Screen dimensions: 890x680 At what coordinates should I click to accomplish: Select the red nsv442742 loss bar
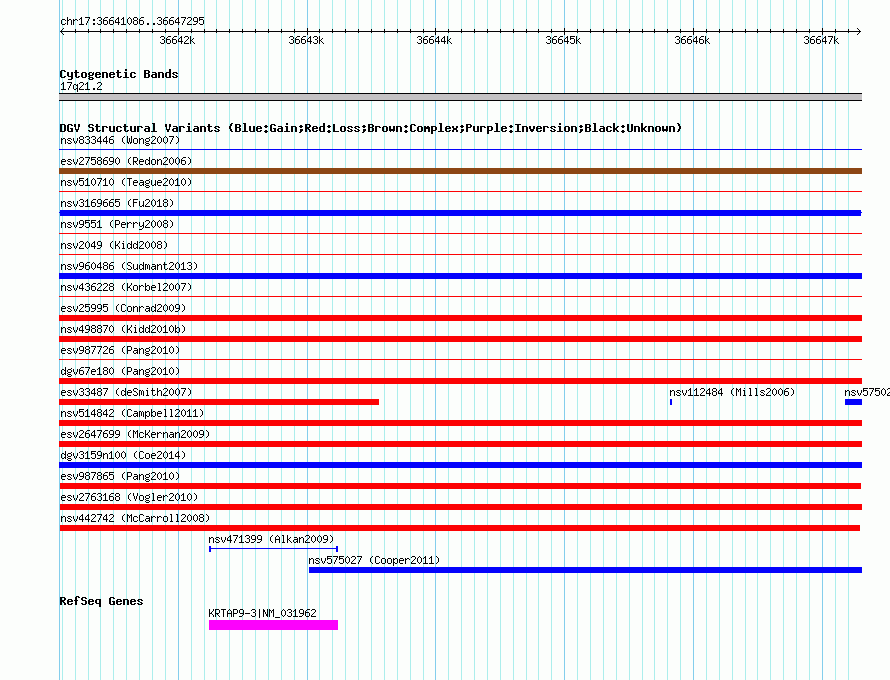pyautogui.click(x=460, y=528)
